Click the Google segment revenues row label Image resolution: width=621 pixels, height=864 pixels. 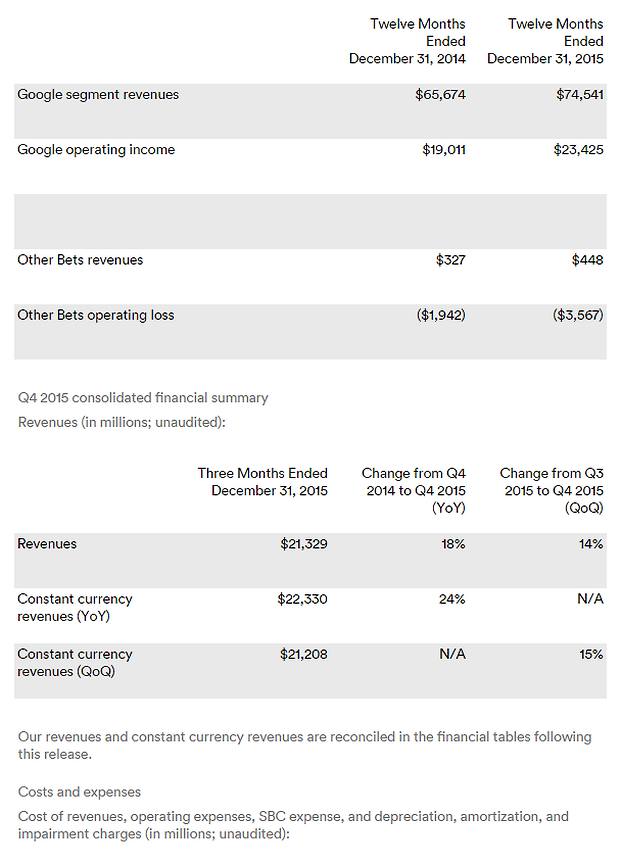click(98, 95)
